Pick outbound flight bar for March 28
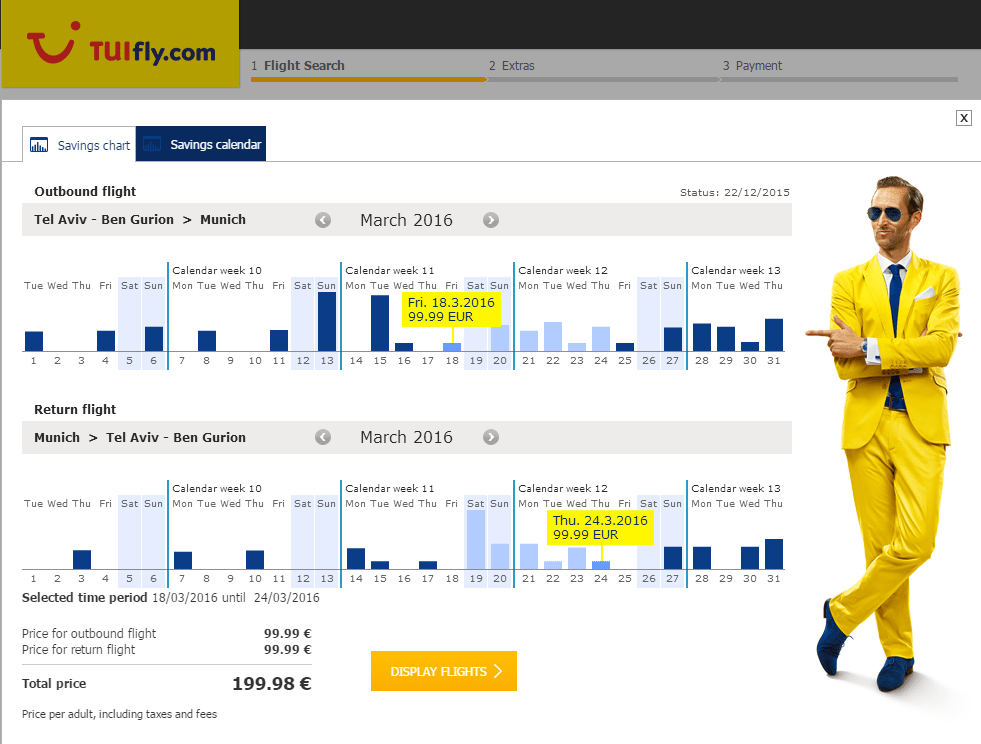 point(702,337)
